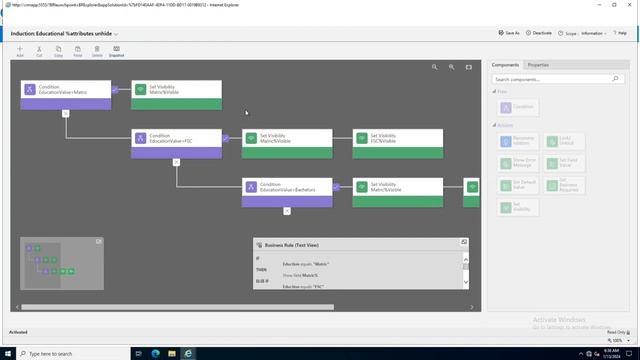Viewport: 640px width, 360px height.
Task: Fit the diagram to canvas
Action: pos(469,67)
